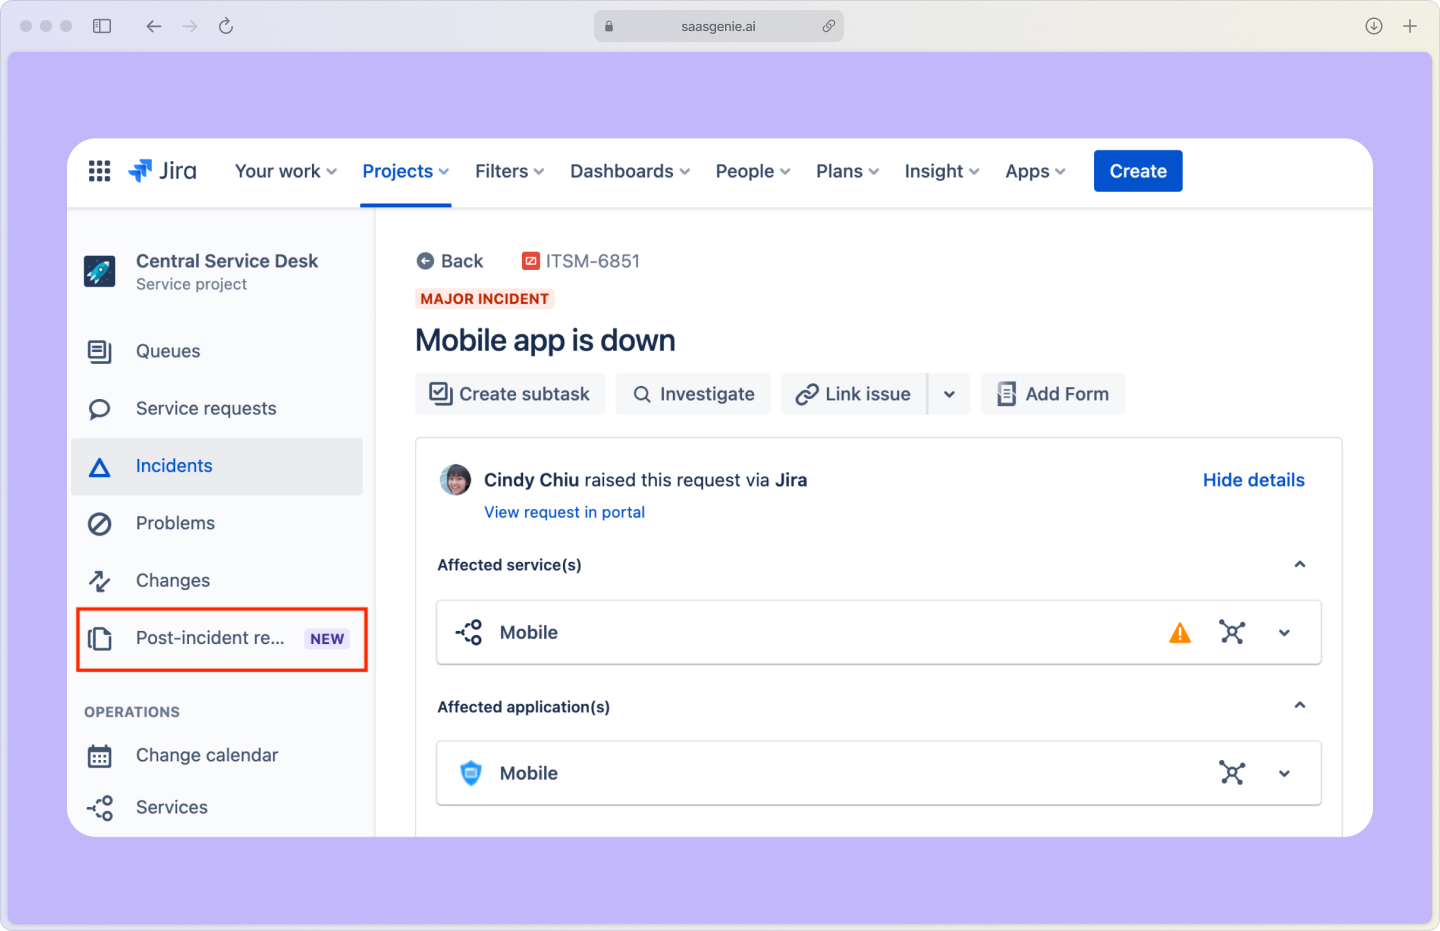Click the Central Service Desk project name
Image resolution: width=1440 pixels, height=931 pixels.
tap(227, 261)
